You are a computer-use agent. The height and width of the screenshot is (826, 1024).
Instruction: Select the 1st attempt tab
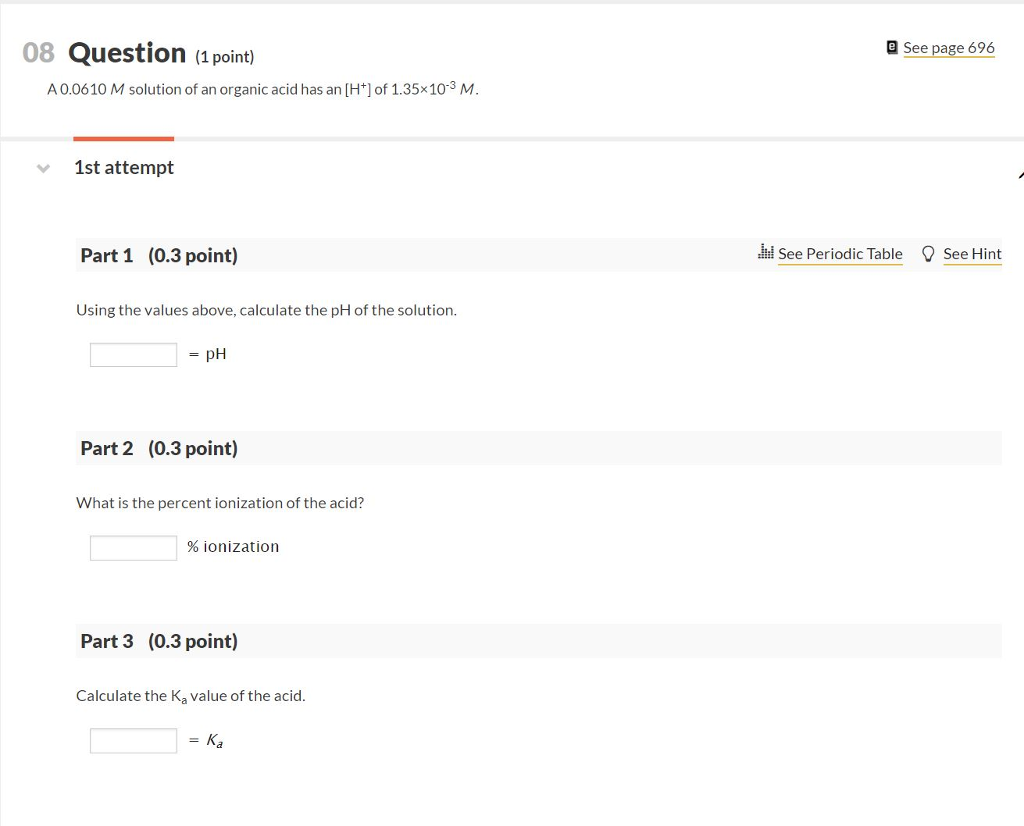click(x=123, y=167)
